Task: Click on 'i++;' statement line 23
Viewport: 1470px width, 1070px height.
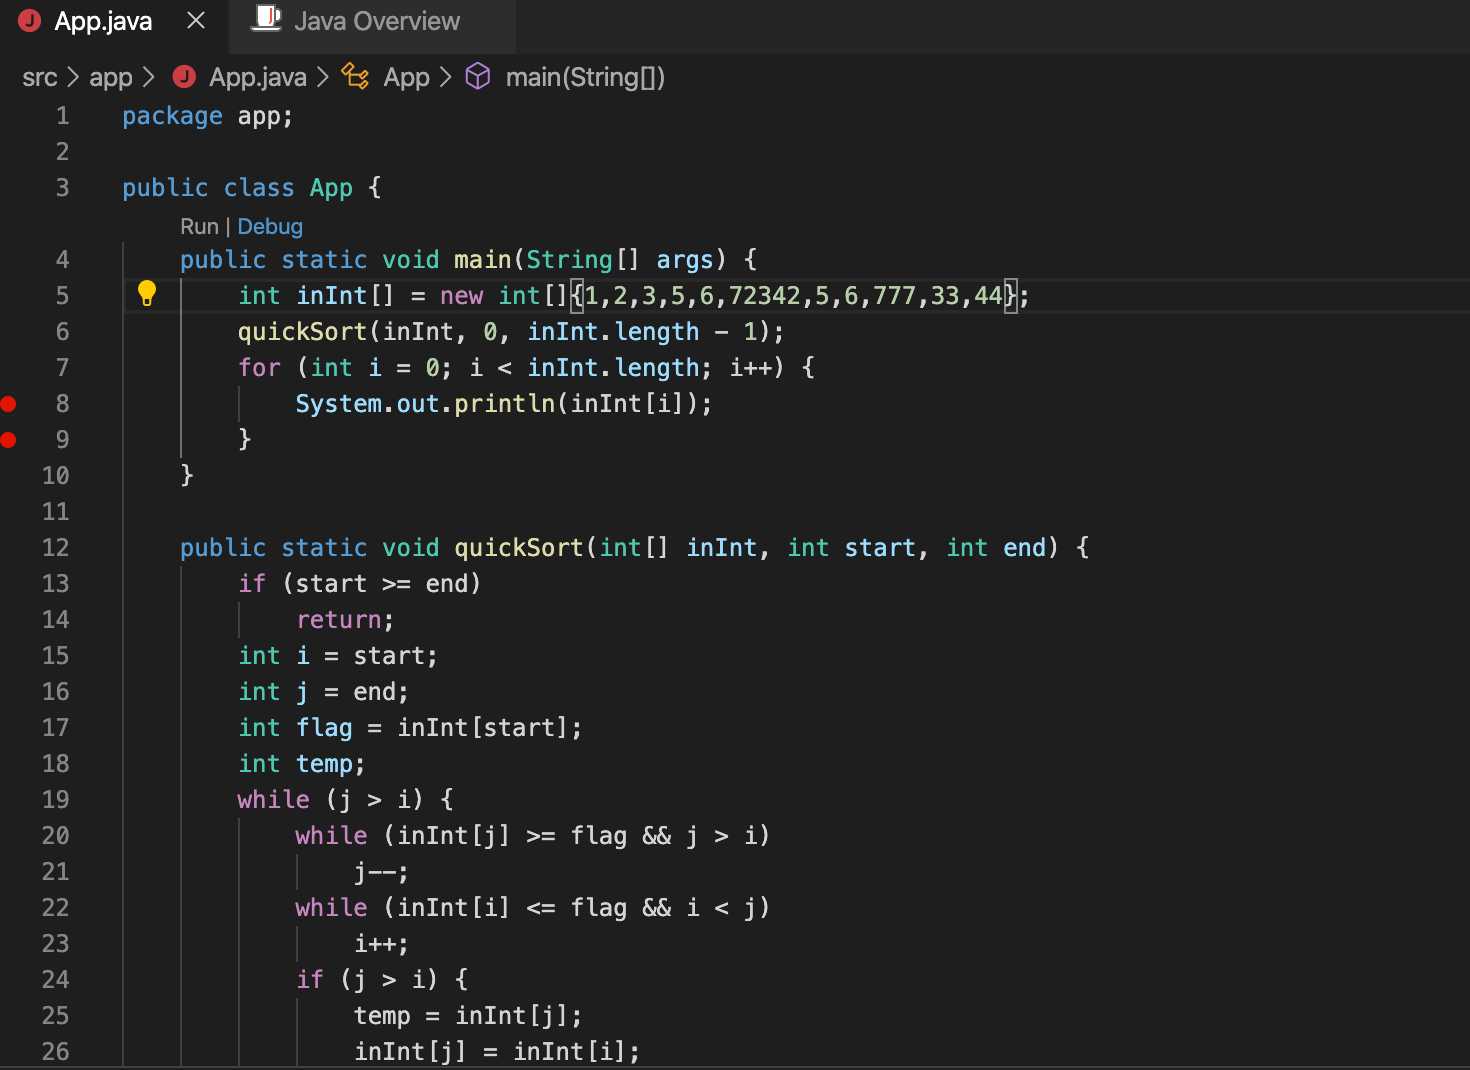Action: coord(381,944)
